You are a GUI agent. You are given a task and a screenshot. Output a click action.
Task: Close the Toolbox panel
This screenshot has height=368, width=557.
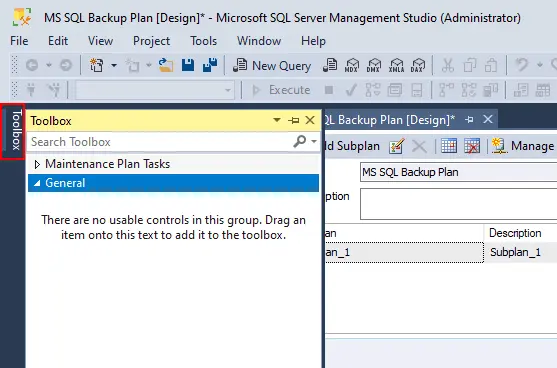click(310, 120)
